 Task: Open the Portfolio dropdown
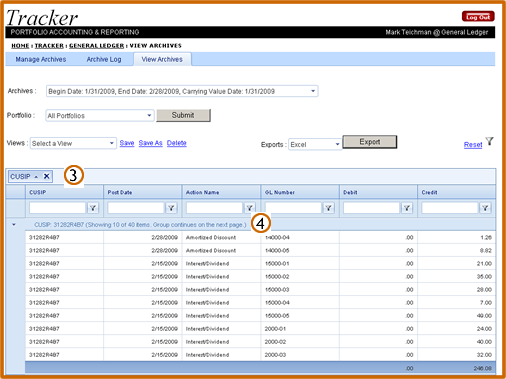click(x=149, y=115)
